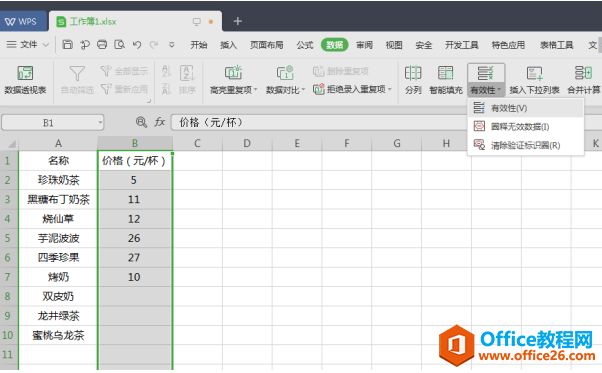Viewport: 602px width, 373px height.
Task: Expand the 拒绝录入重复项 dropdown arrow
Action: click(x=390, y=89)
